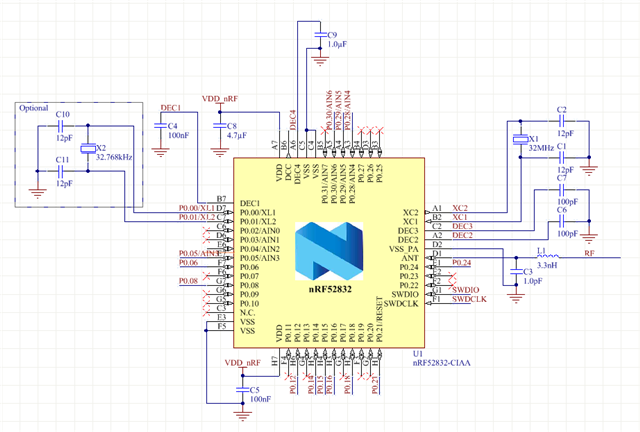Screen dimensions: 640x432
Task: Click the '100nF' value of C4
Action: [178, 135]
